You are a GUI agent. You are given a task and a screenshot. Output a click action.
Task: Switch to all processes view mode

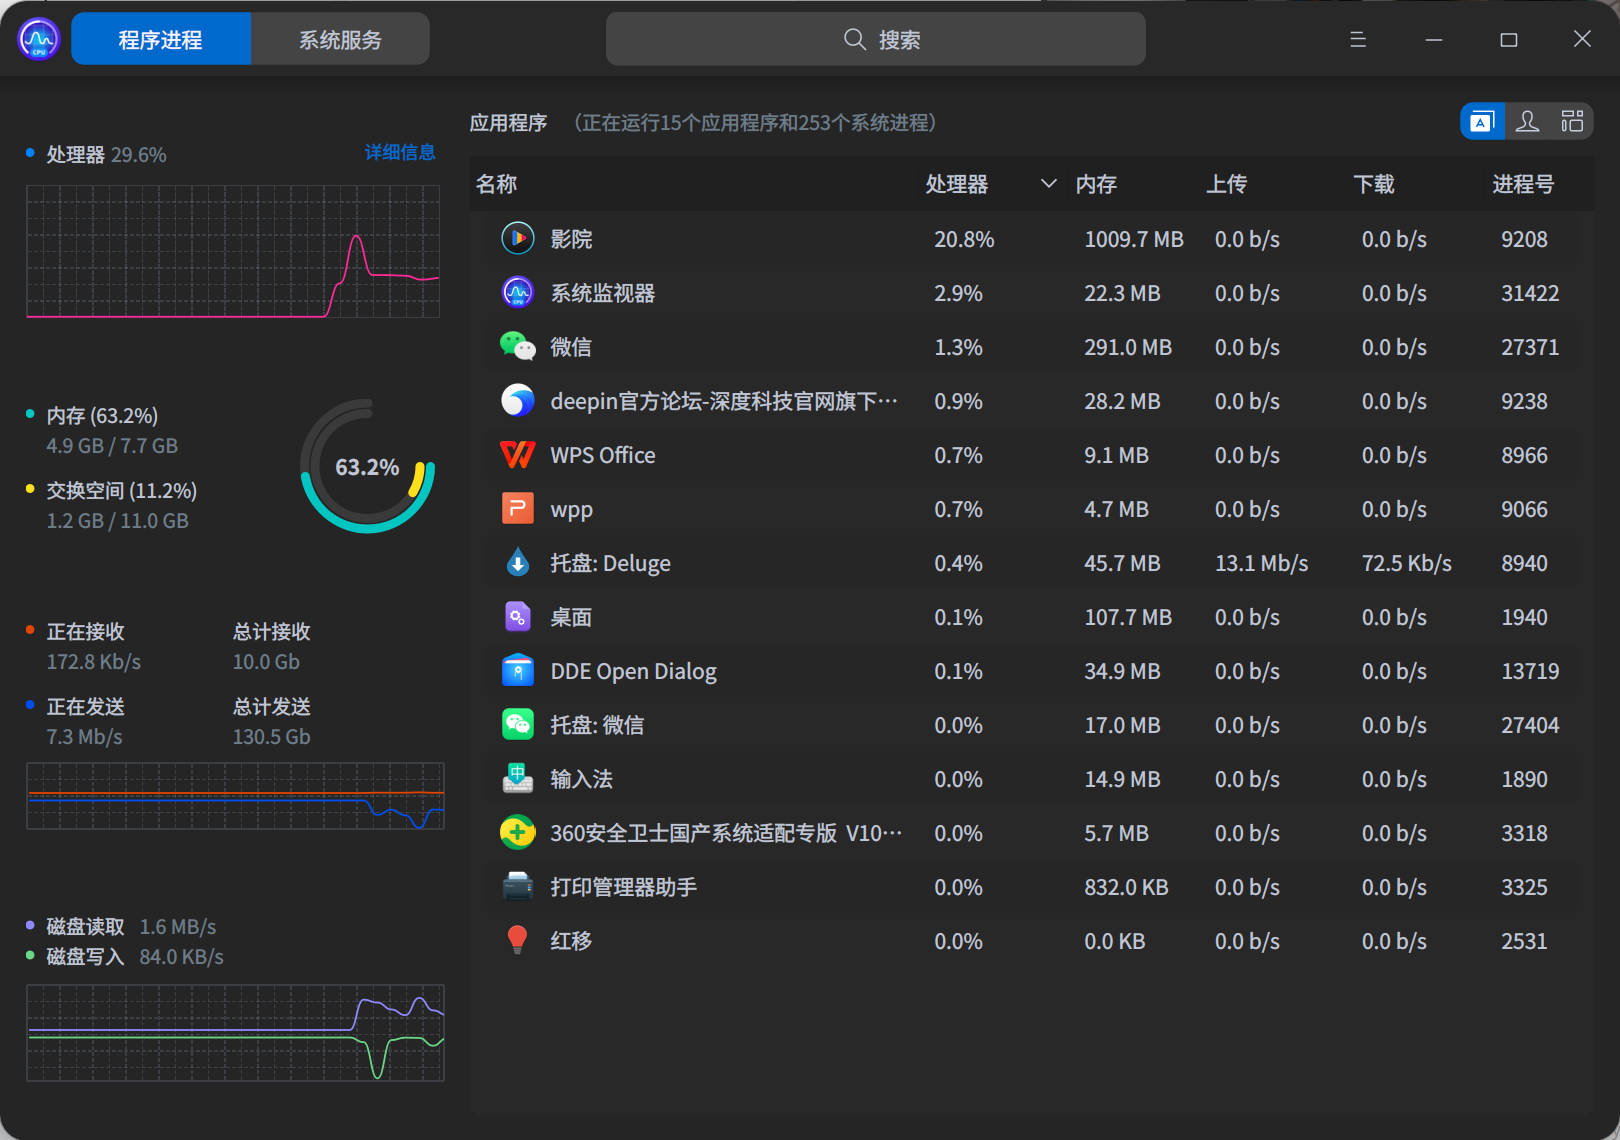pyautogui.click(x=1572, y=121)
